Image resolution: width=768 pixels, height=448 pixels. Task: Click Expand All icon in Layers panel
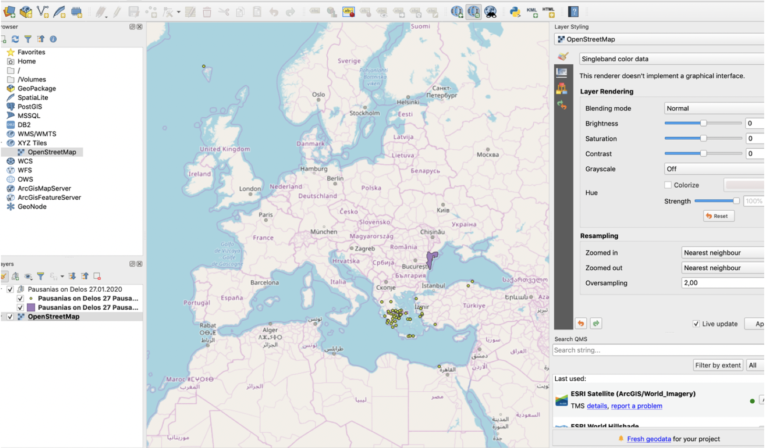pos(72,276)
